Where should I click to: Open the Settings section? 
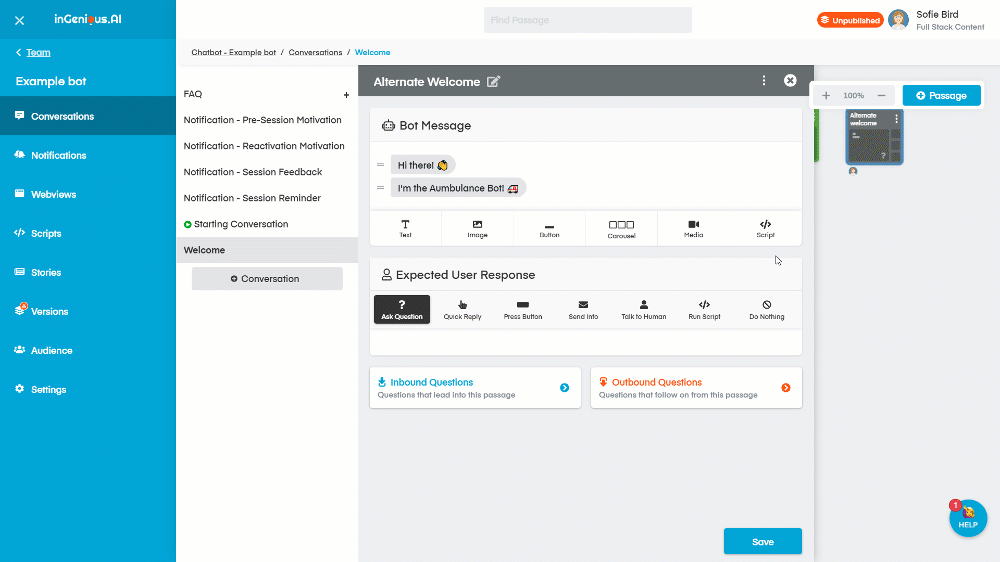(x=88, y=389)
